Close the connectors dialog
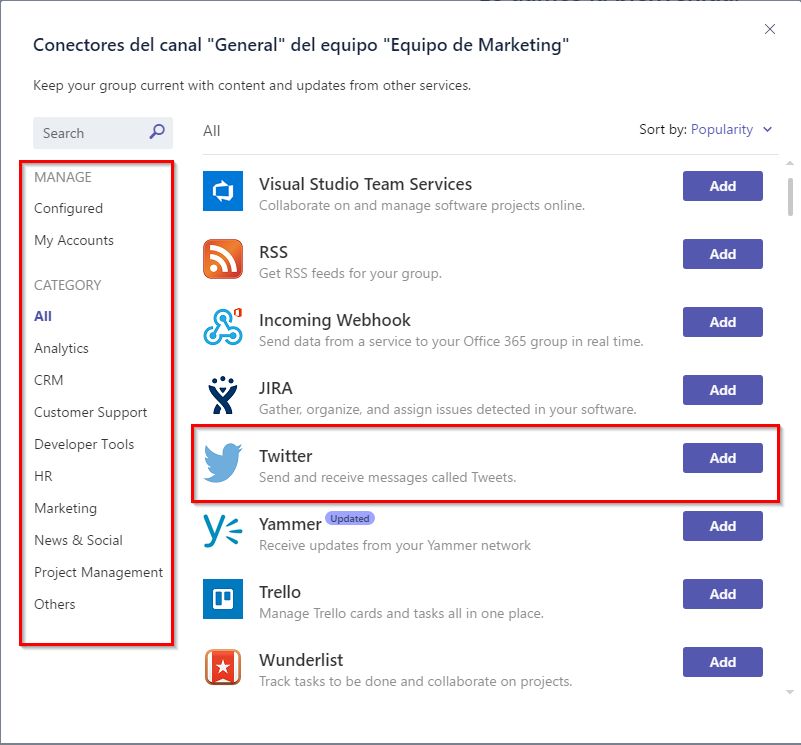Image resolution: width=801 pixels, height=745 pixels. pos(770,29)
